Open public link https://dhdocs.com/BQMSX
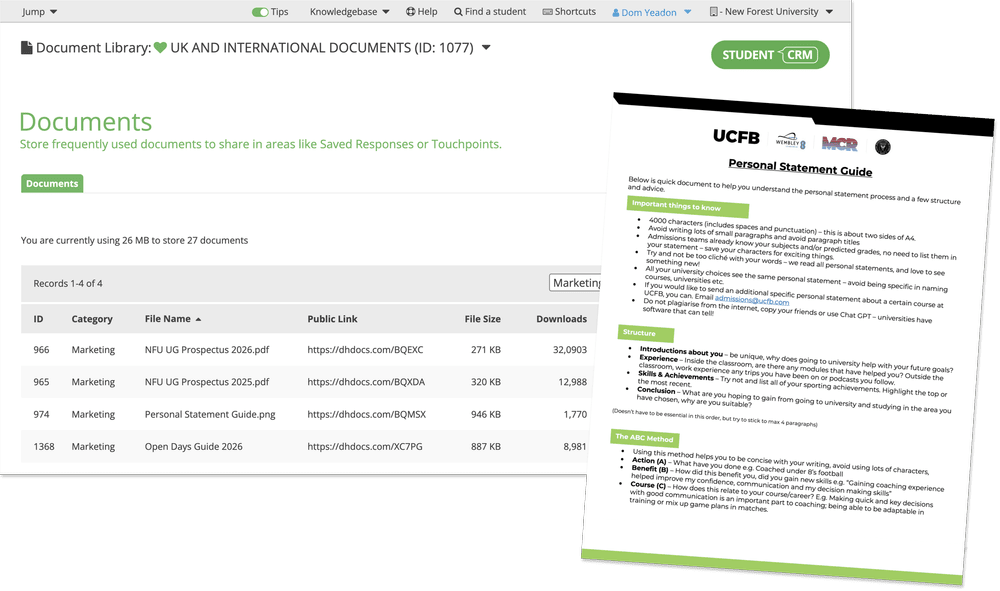 pyautogui.click(x=367, y=414)
